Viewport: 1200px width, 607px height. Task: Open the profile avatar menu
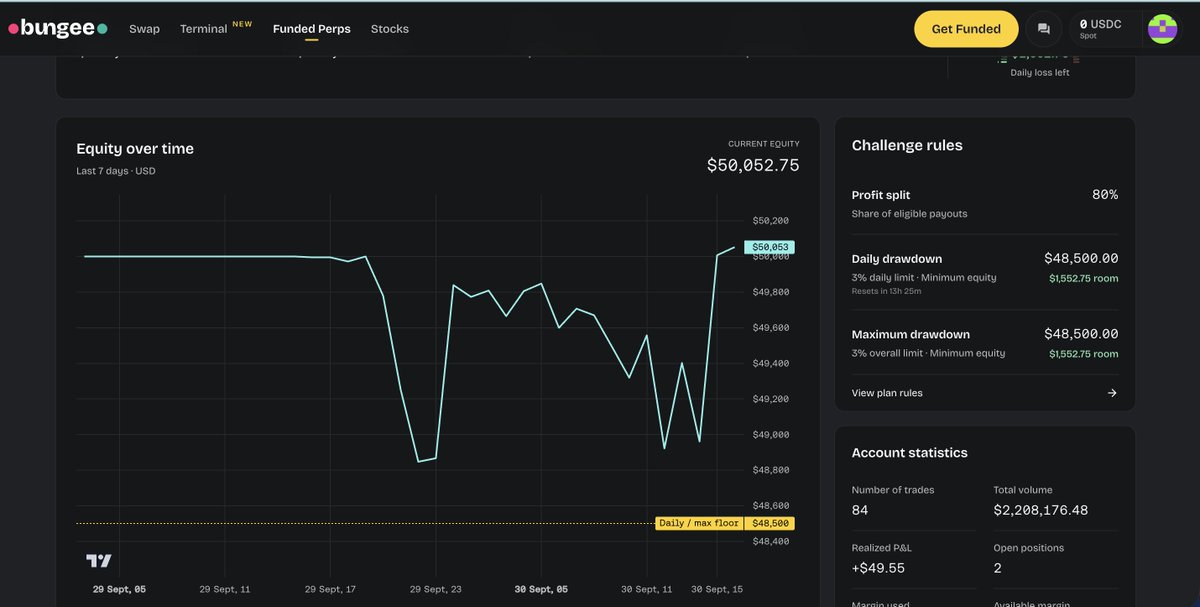[x=1162, y=29]
